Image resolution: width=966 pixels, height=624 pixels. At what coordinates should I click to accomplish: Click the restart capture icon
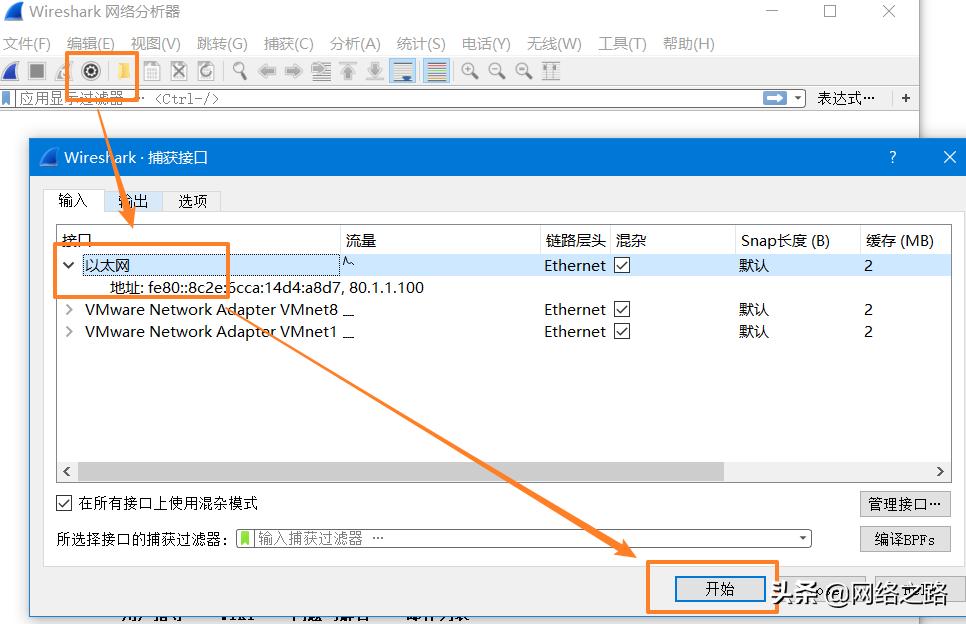pos(61,70)
